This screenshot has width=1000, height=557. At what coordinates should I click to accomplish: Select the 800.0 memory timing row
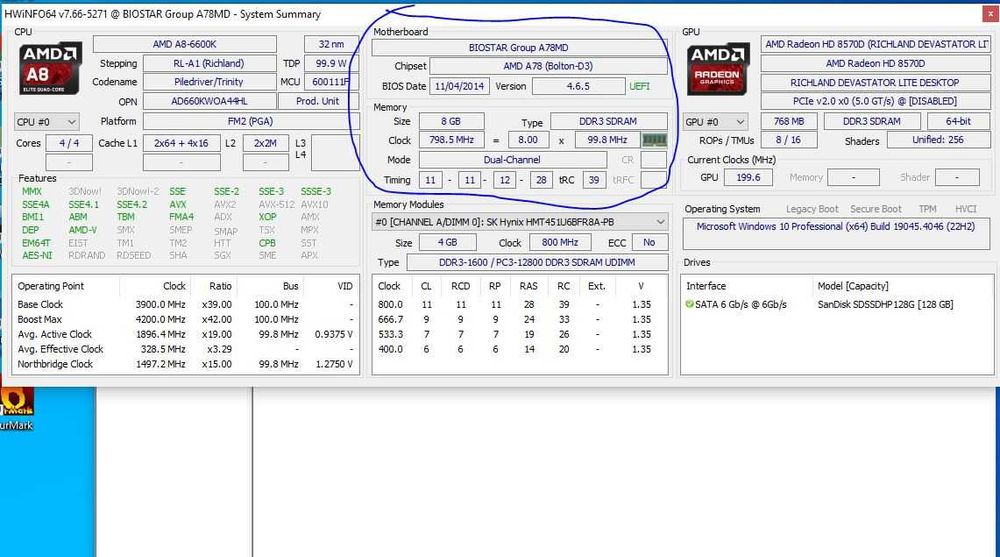tap(519, 304)
